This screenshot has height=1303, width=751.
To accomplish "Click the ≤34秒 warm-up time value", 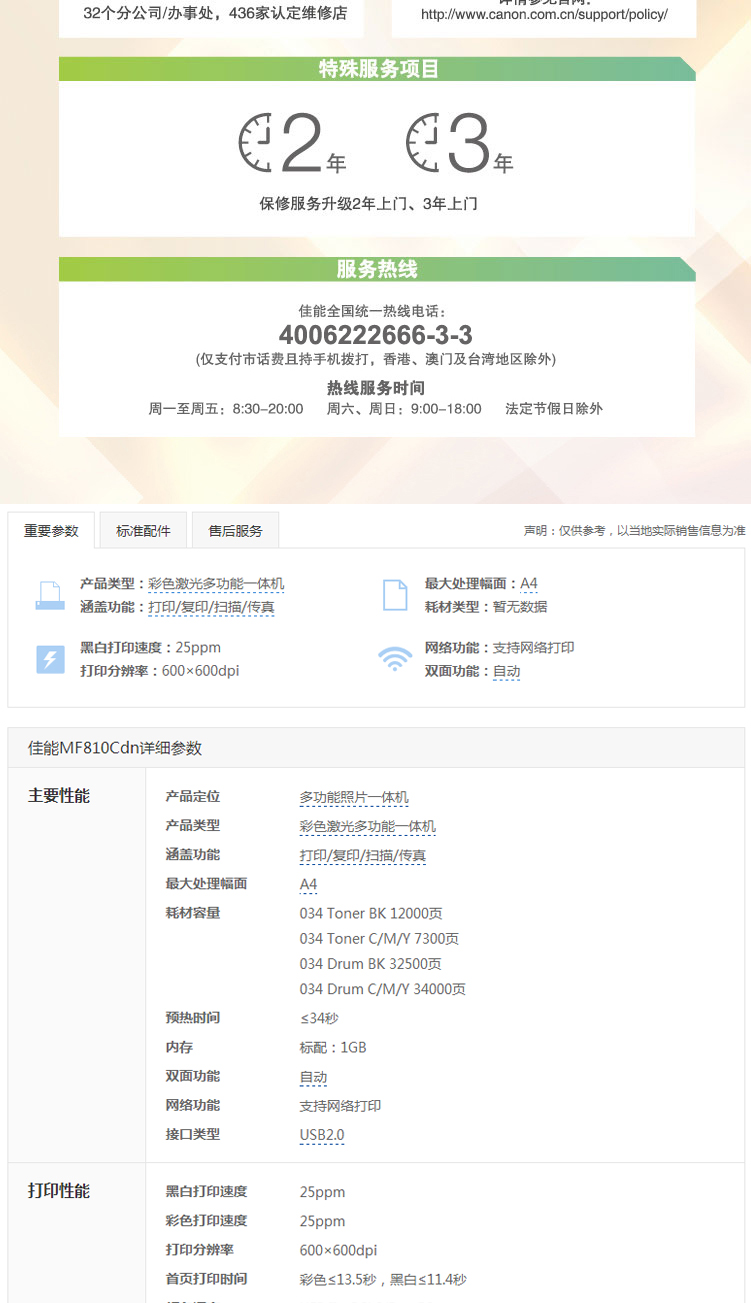I will click(x=319, y=1018).
